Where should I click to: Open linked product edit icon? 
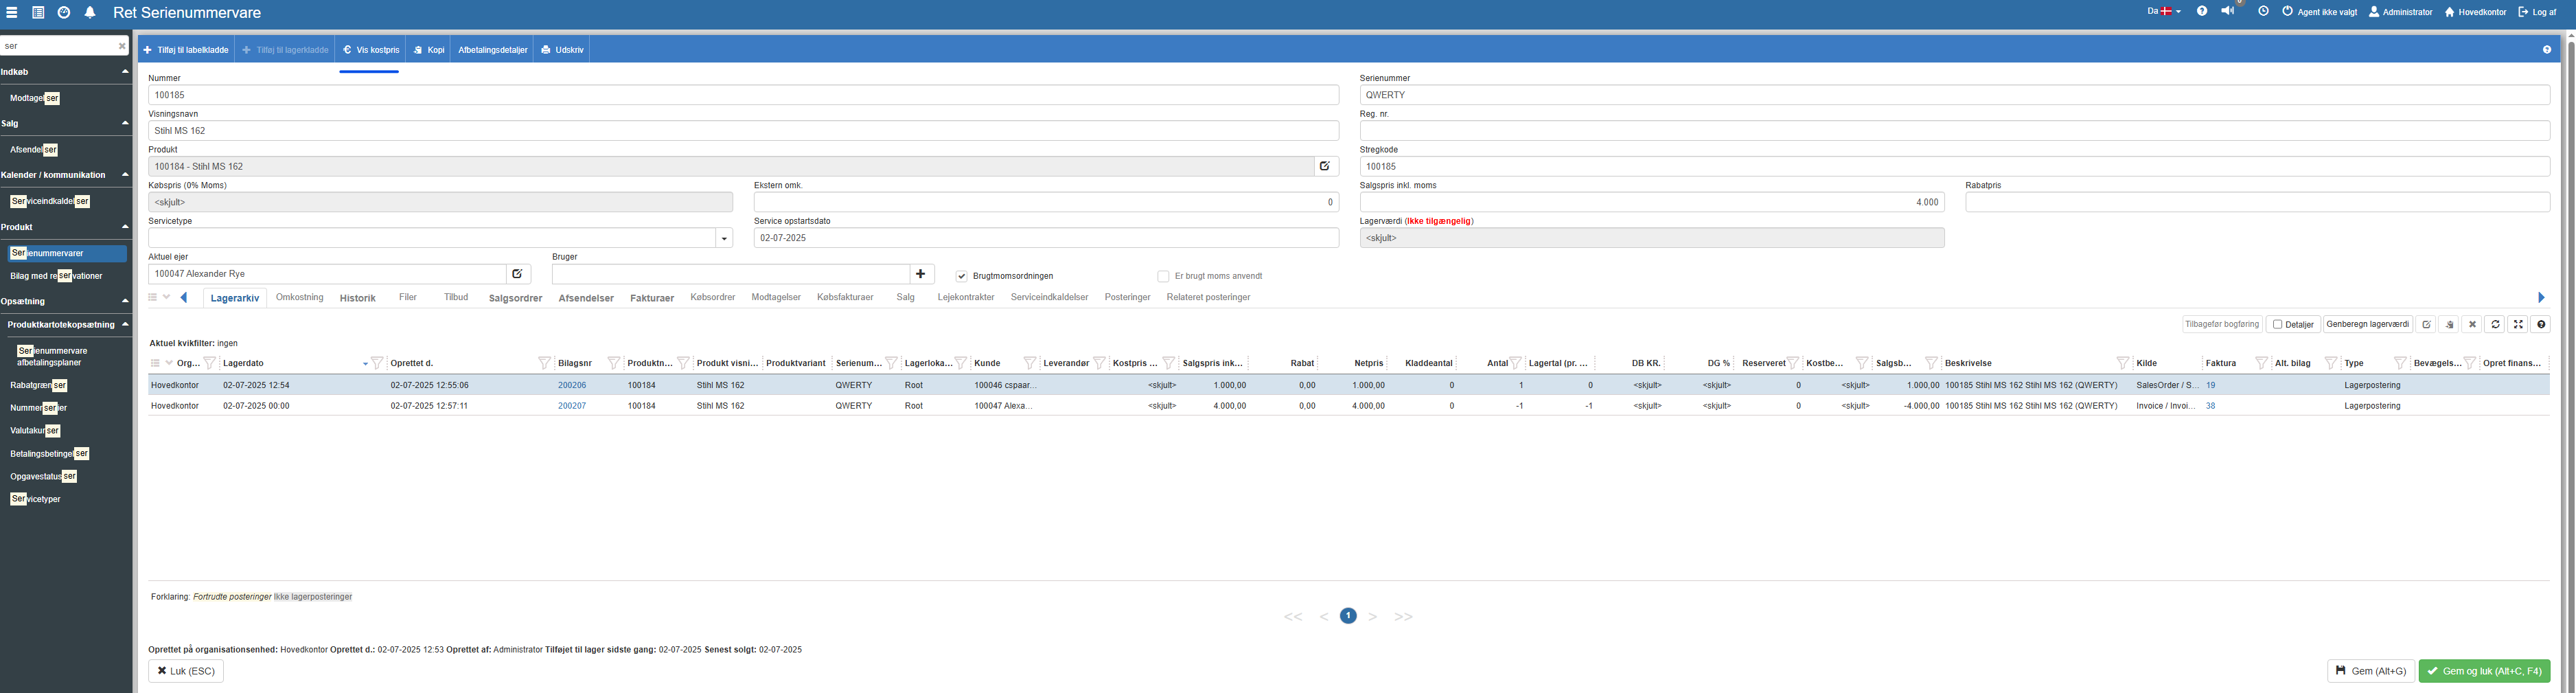pyautogui.click(x=1324, y=166)
